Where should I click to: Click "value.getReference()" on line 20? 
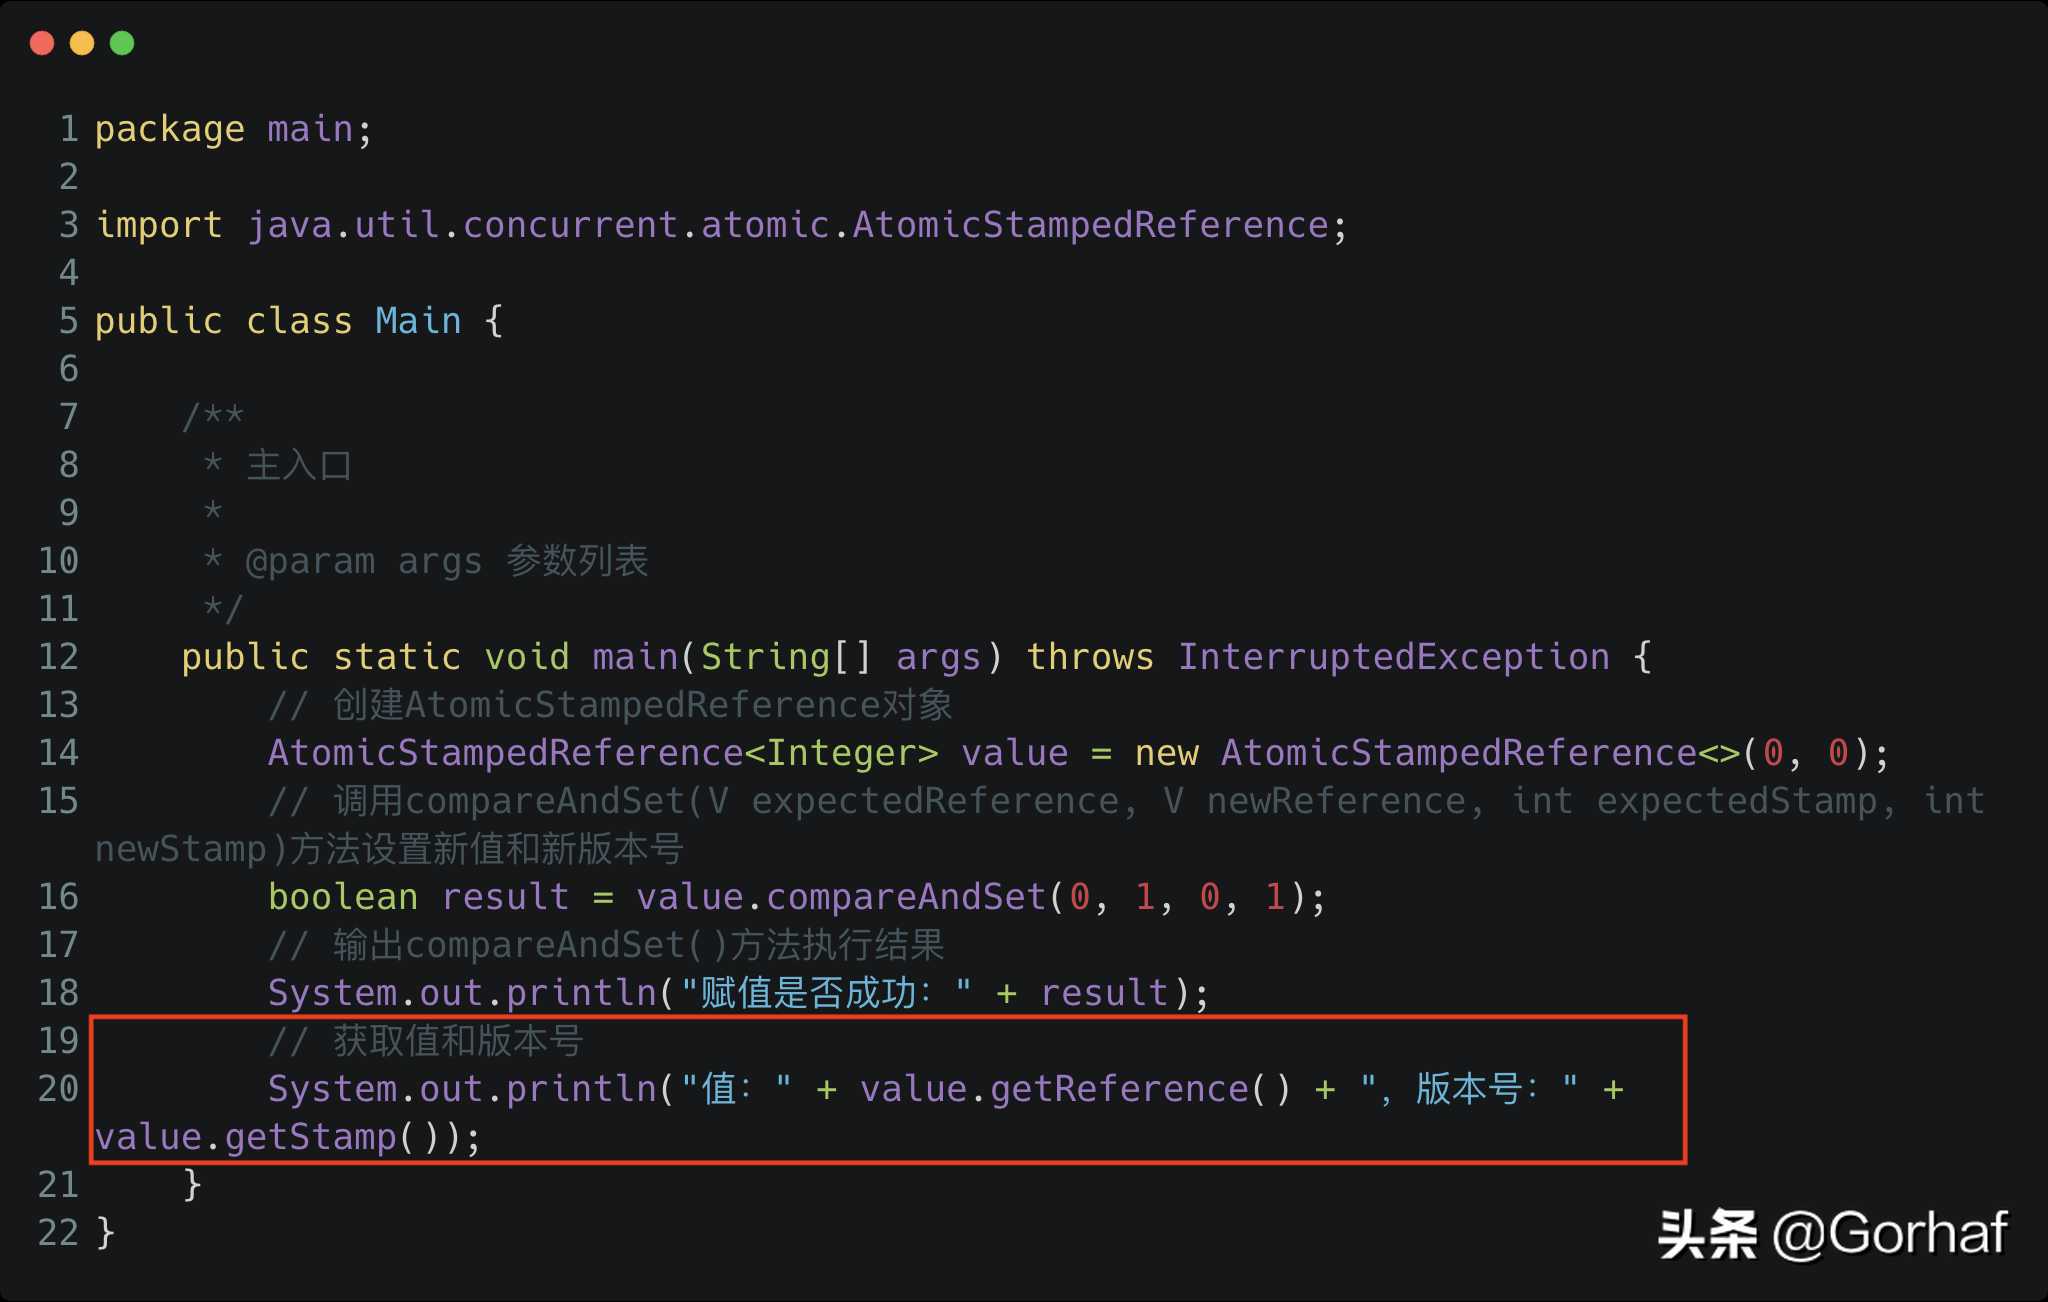pos(1076,1089)
